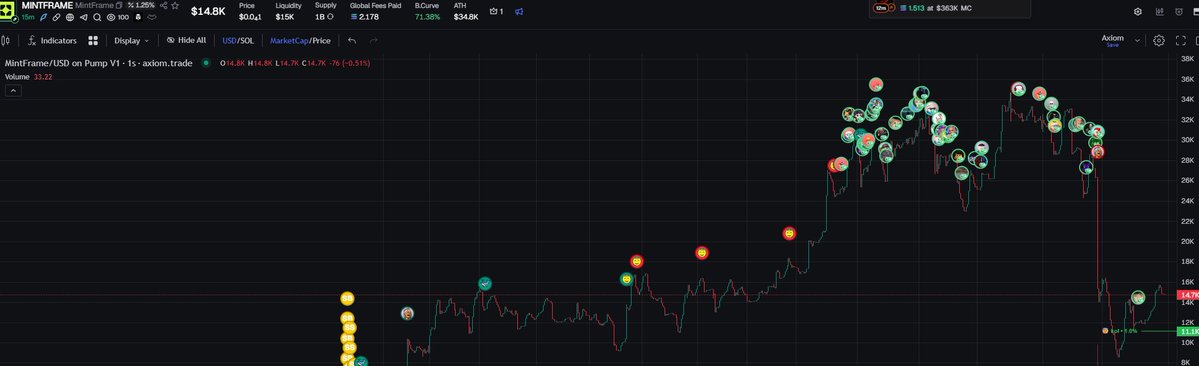This screenshot has width=1199, height=366.
Task: Expand the Display dropdown
Action: (132, 40)
